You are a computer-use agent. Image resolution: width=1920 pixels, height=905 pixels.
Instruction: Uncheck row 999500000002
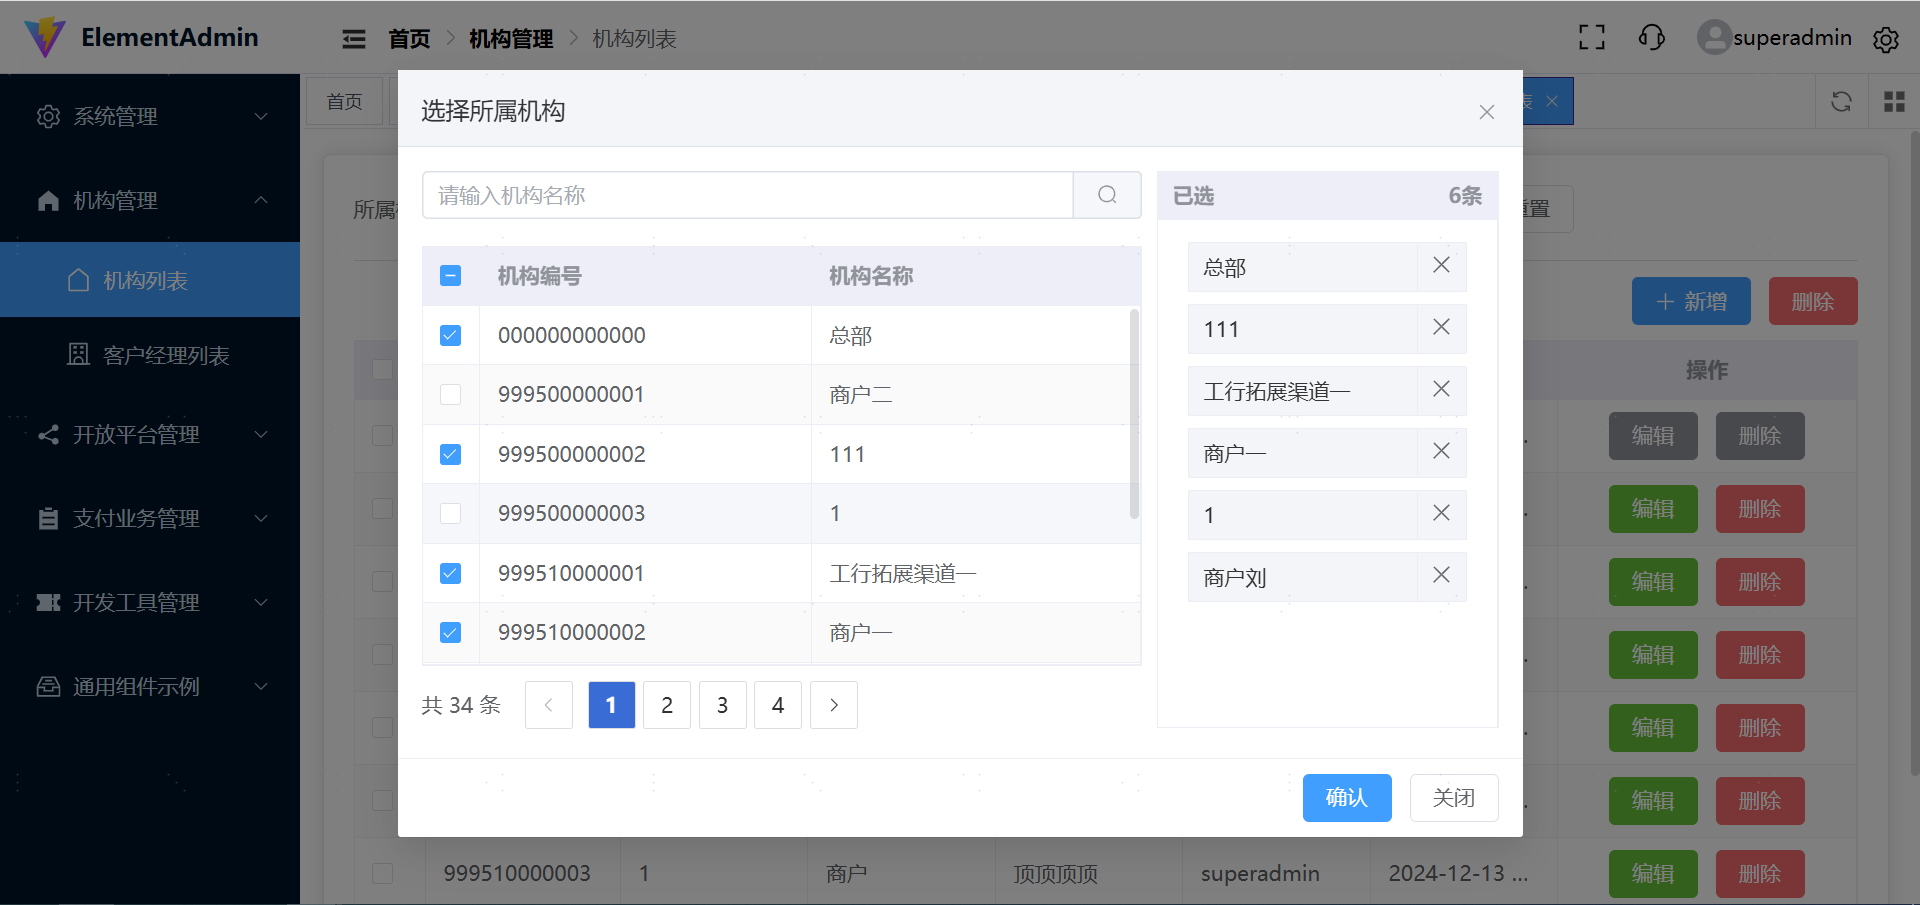point(451,454)
